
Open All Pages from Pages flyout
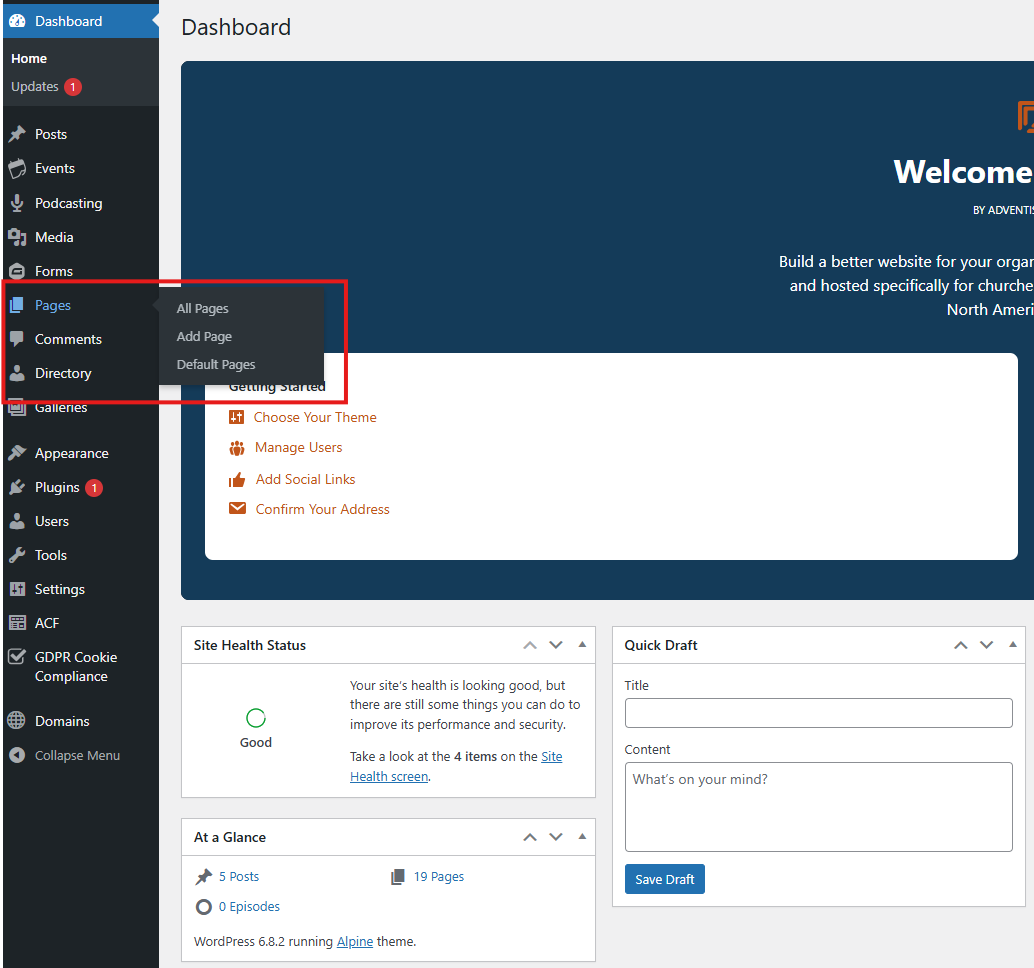202,309
